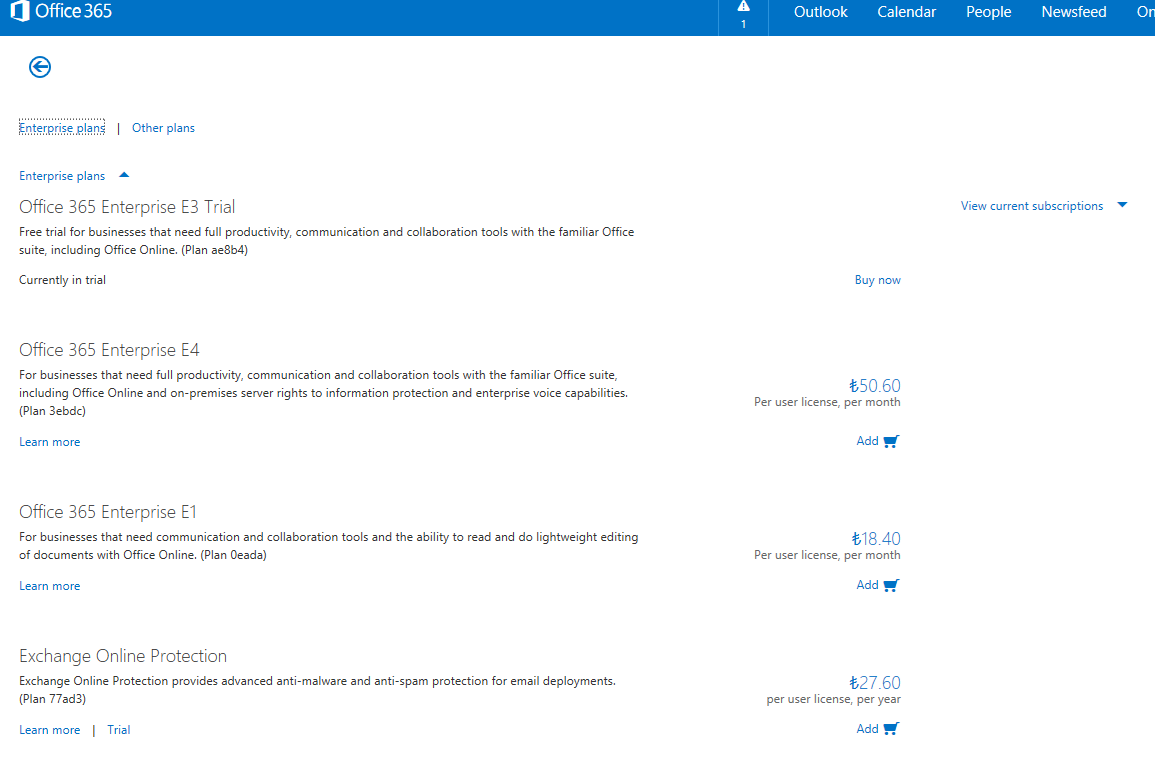Click the ₺50.60 price
1155x775 pixels.
pyautogui.click(x=874, y=386)
